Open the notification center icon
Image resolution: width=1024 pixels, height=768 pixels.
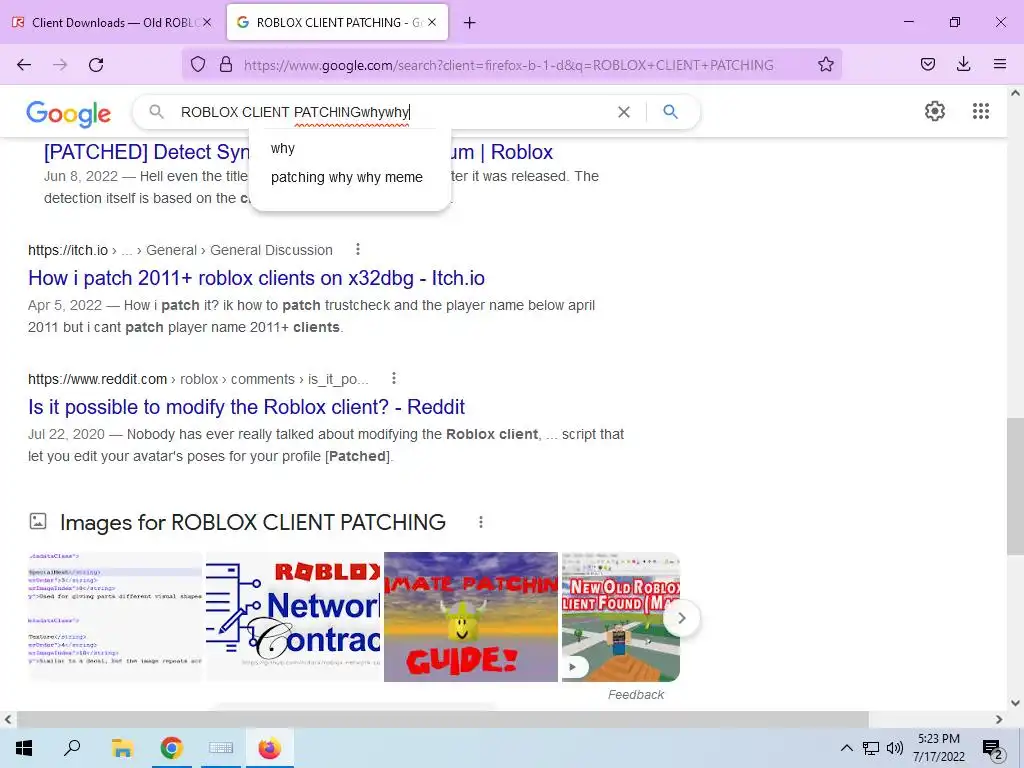pos(993,749)
